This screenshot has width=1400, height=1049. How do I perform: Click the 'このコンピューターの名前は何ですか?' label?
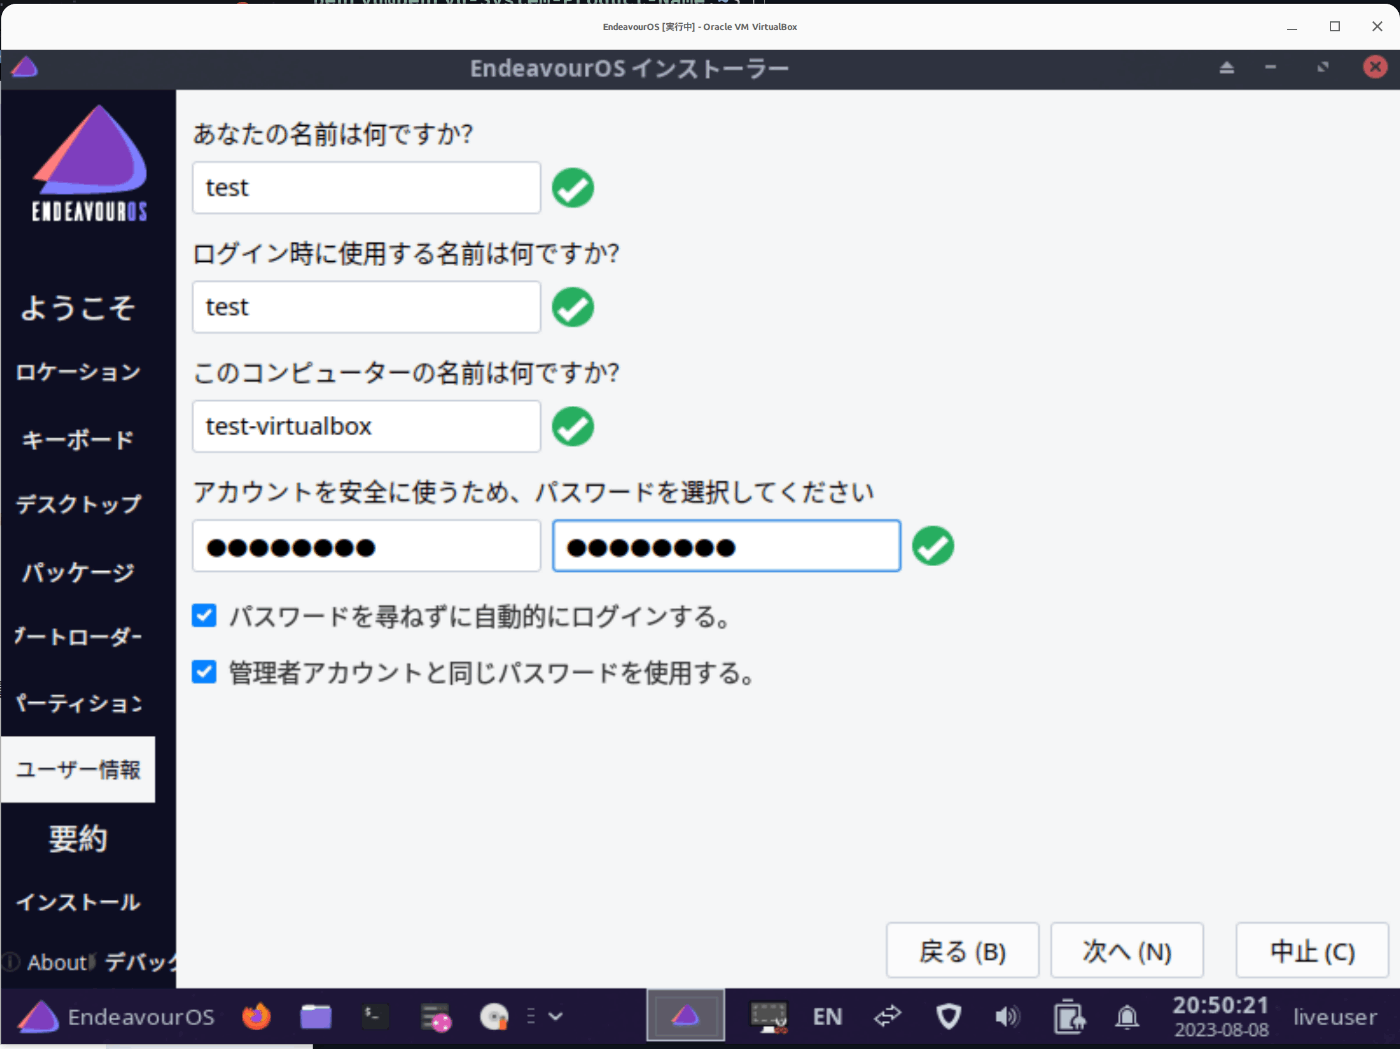pyautogui.click(x=406, y=372)
